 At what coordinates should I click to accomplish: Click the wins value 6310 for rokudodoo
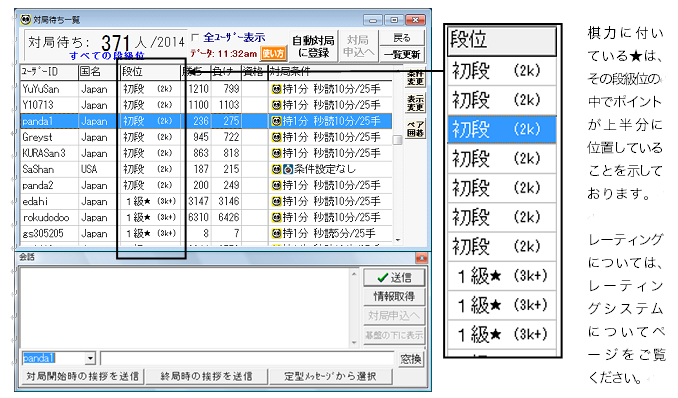coord(198,217)
